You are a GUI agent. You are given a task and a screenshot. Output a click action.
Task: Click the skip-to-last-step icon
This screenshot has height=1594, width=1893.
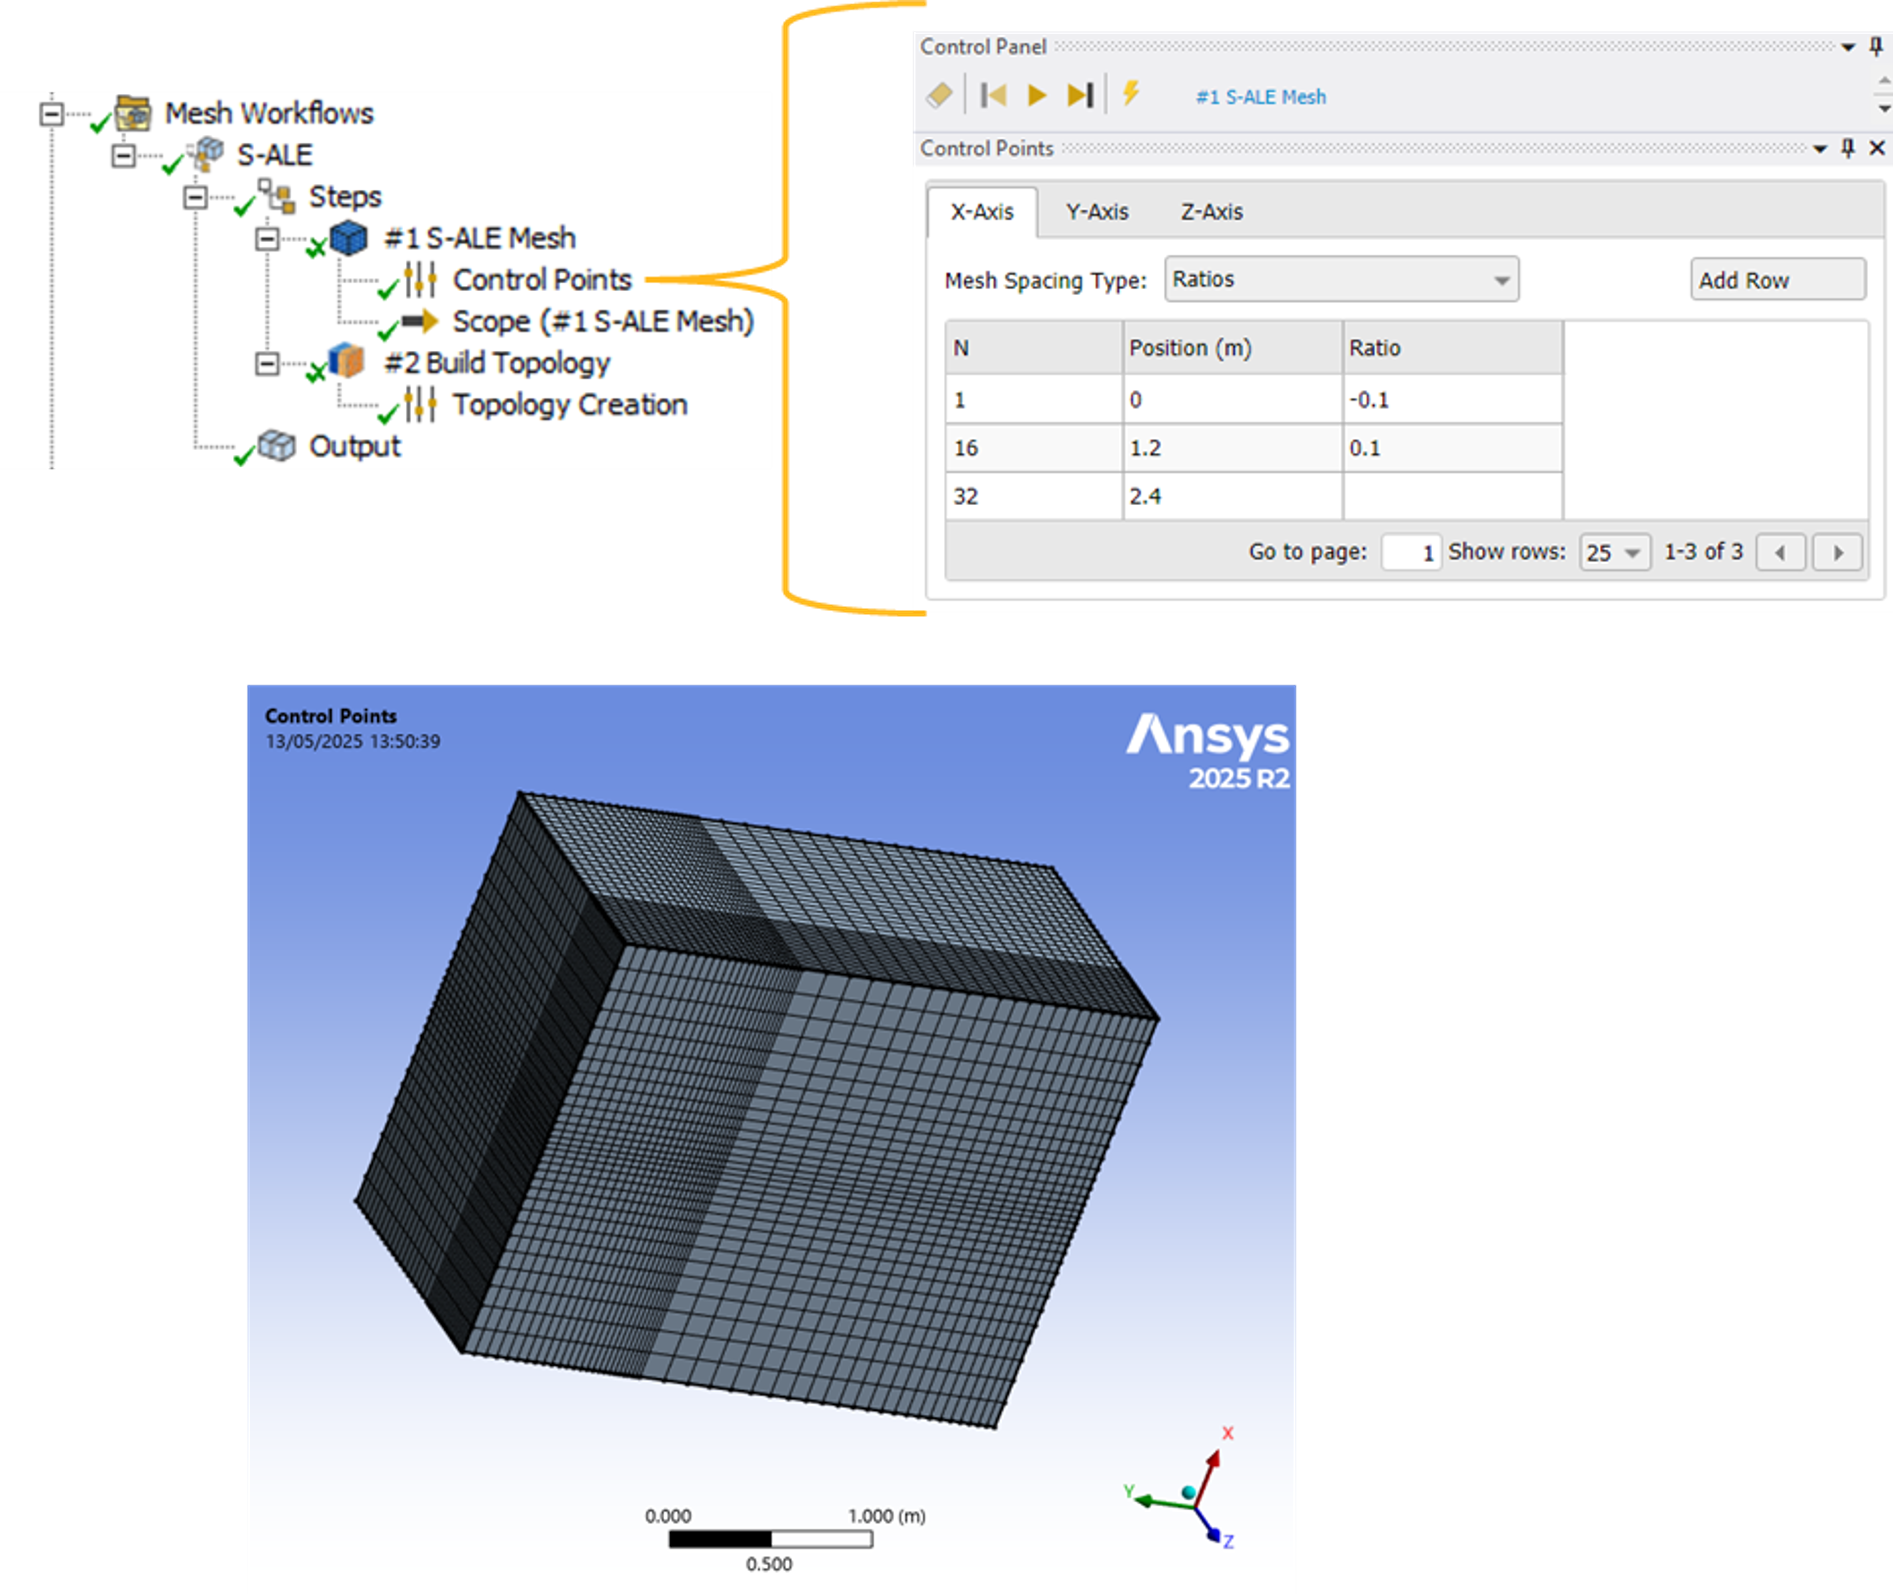[x=1080, y=95]
